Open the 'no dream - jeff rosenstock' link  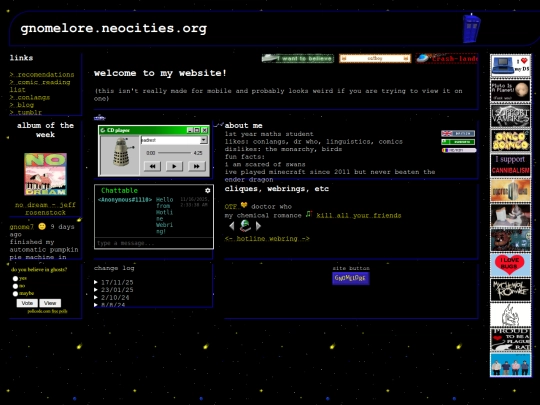coord(45,208)
